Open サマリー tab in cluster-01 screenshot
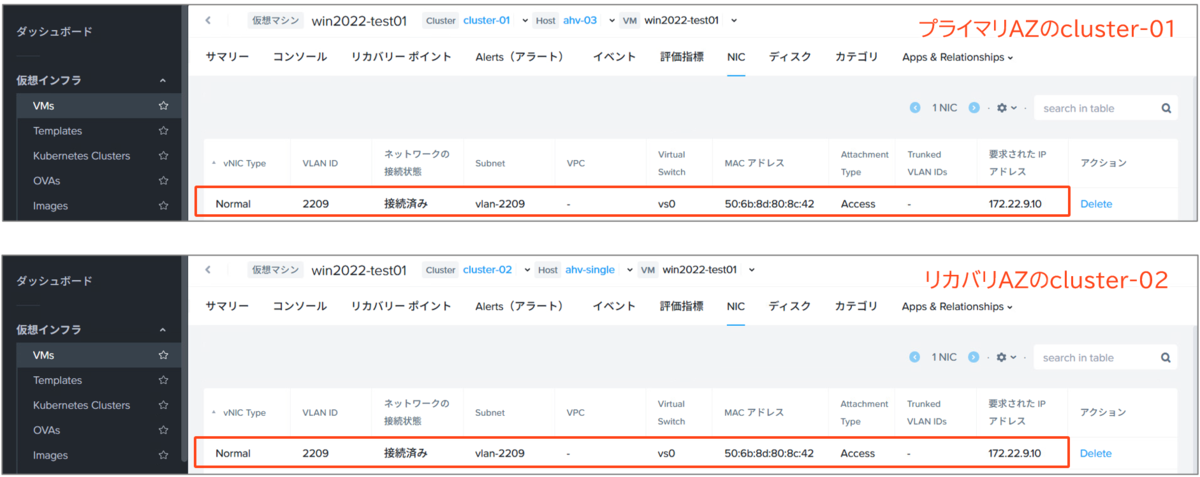This screenshot has width=1200, height=477. (227, 57)
